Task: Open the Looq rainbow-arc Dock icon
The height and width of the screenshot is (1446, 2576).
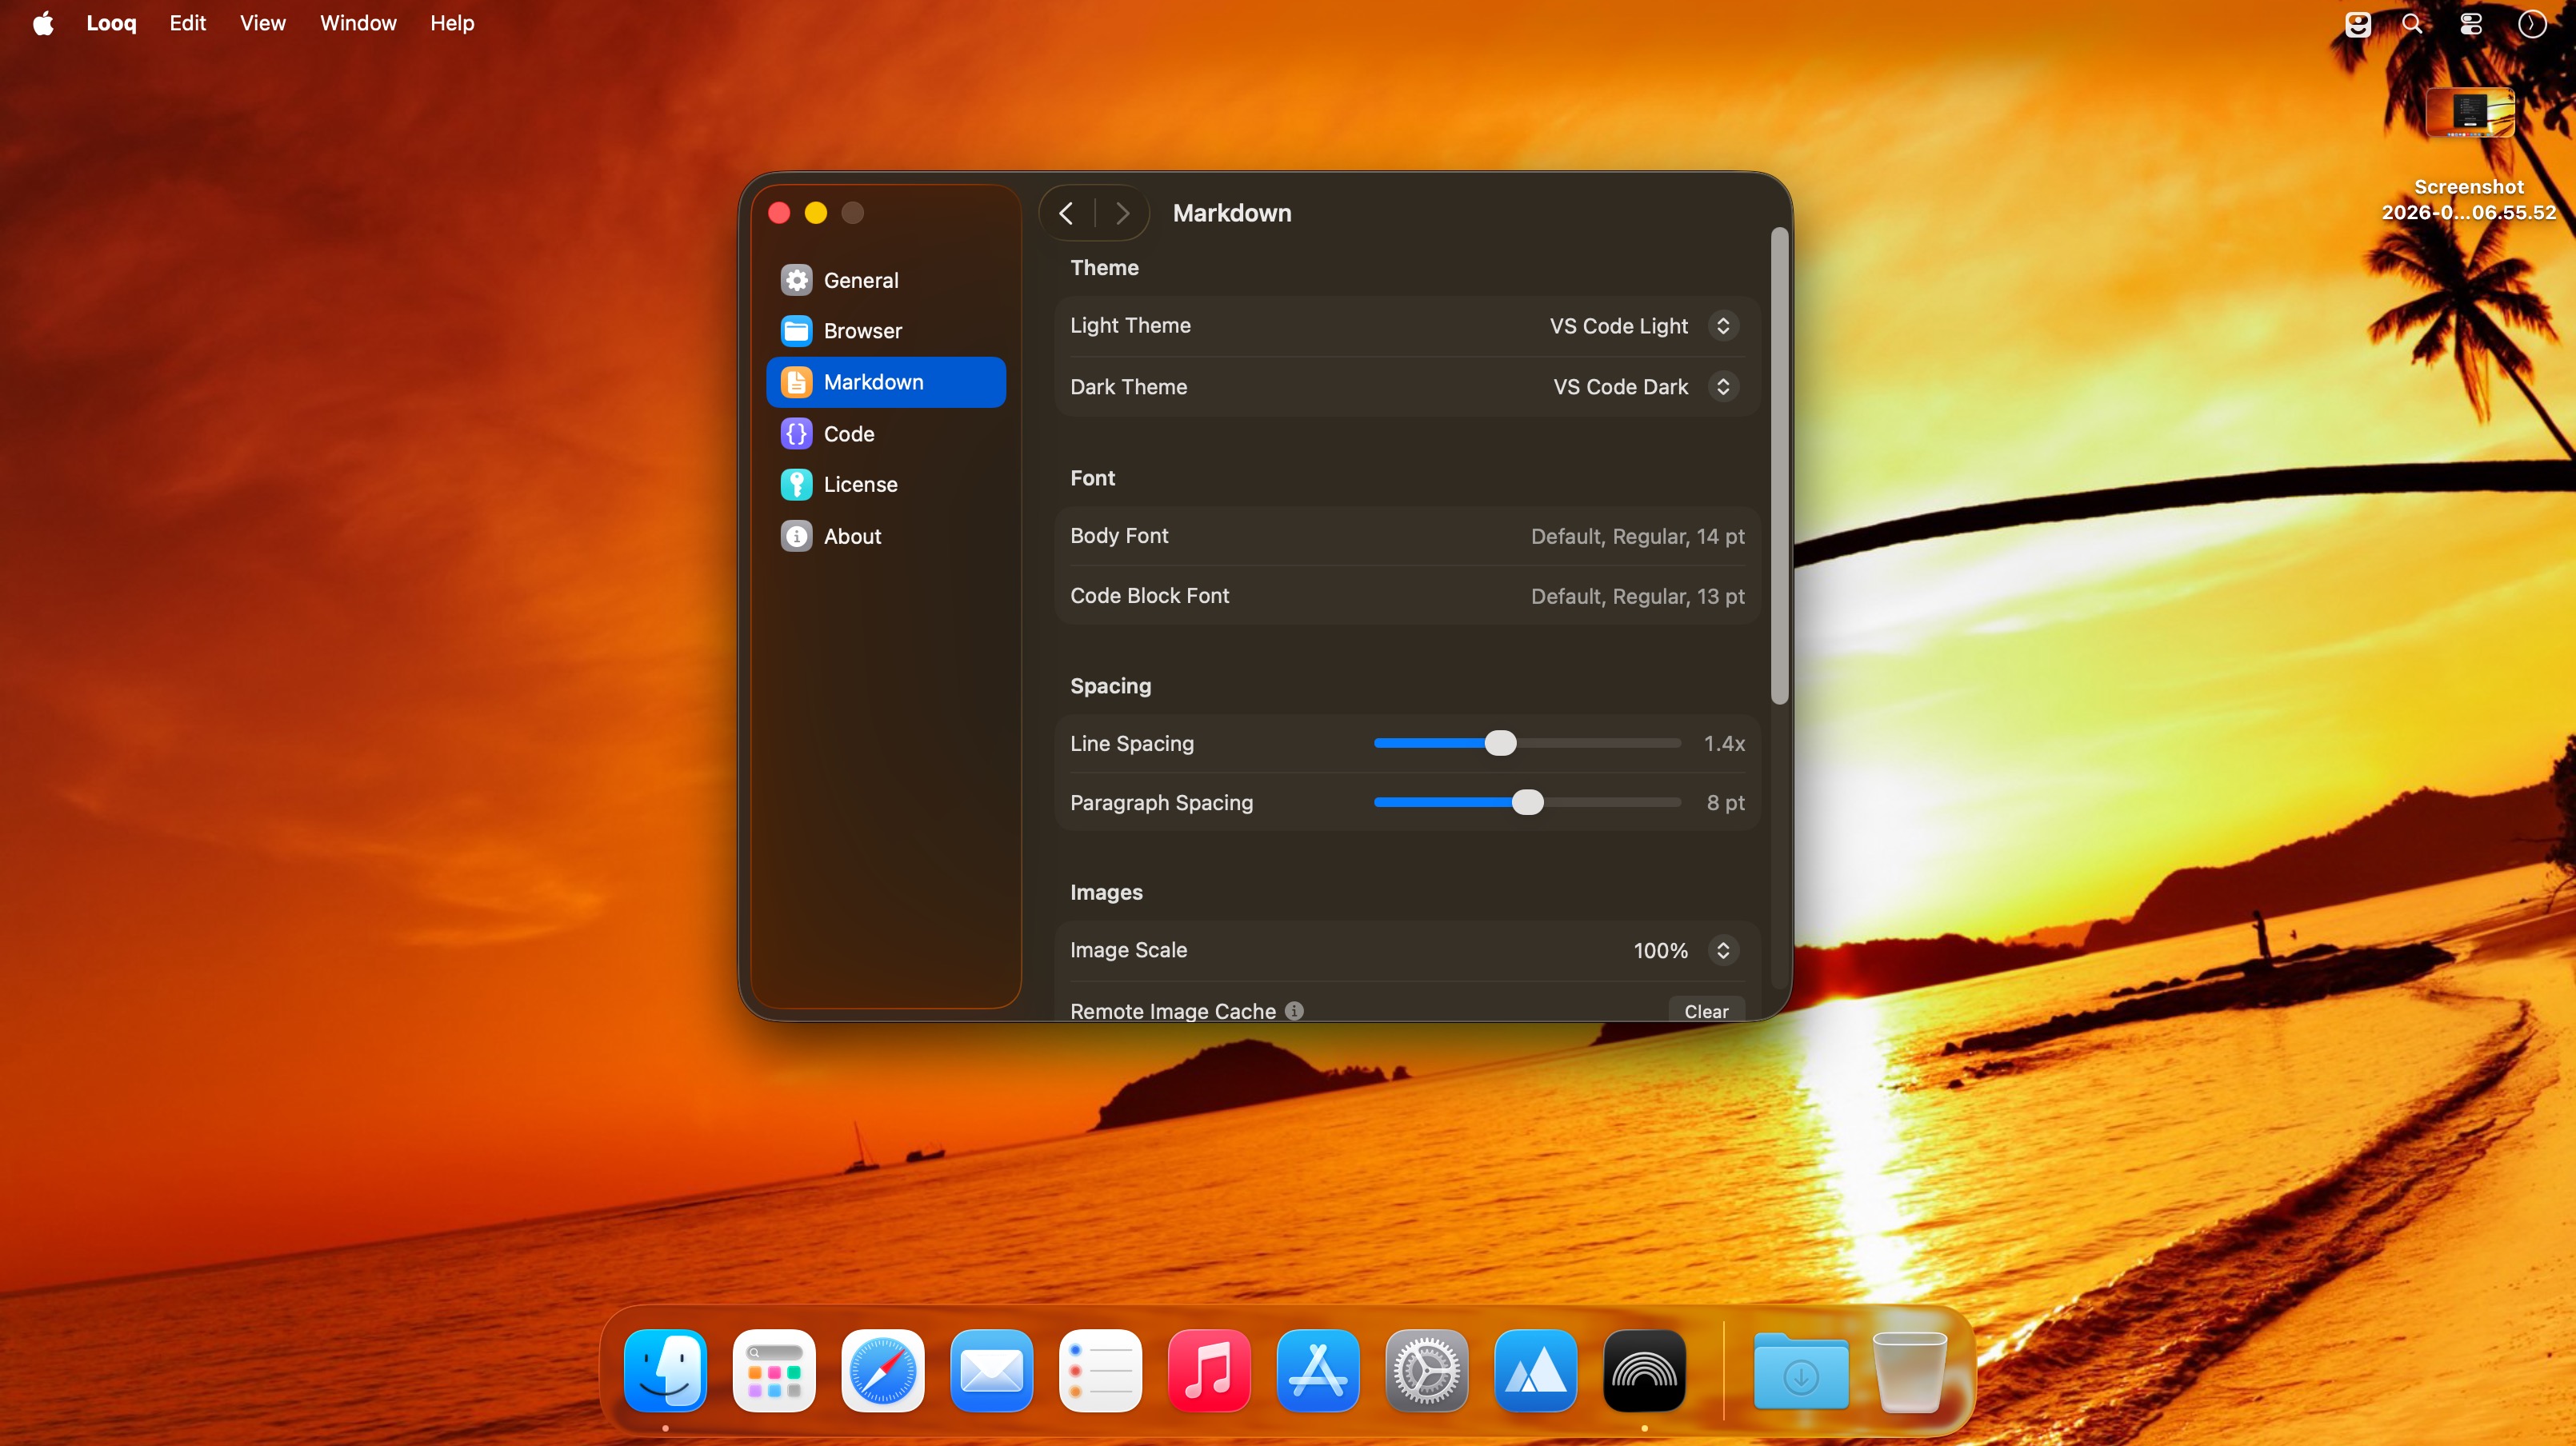Action: pos(1645,1371)
